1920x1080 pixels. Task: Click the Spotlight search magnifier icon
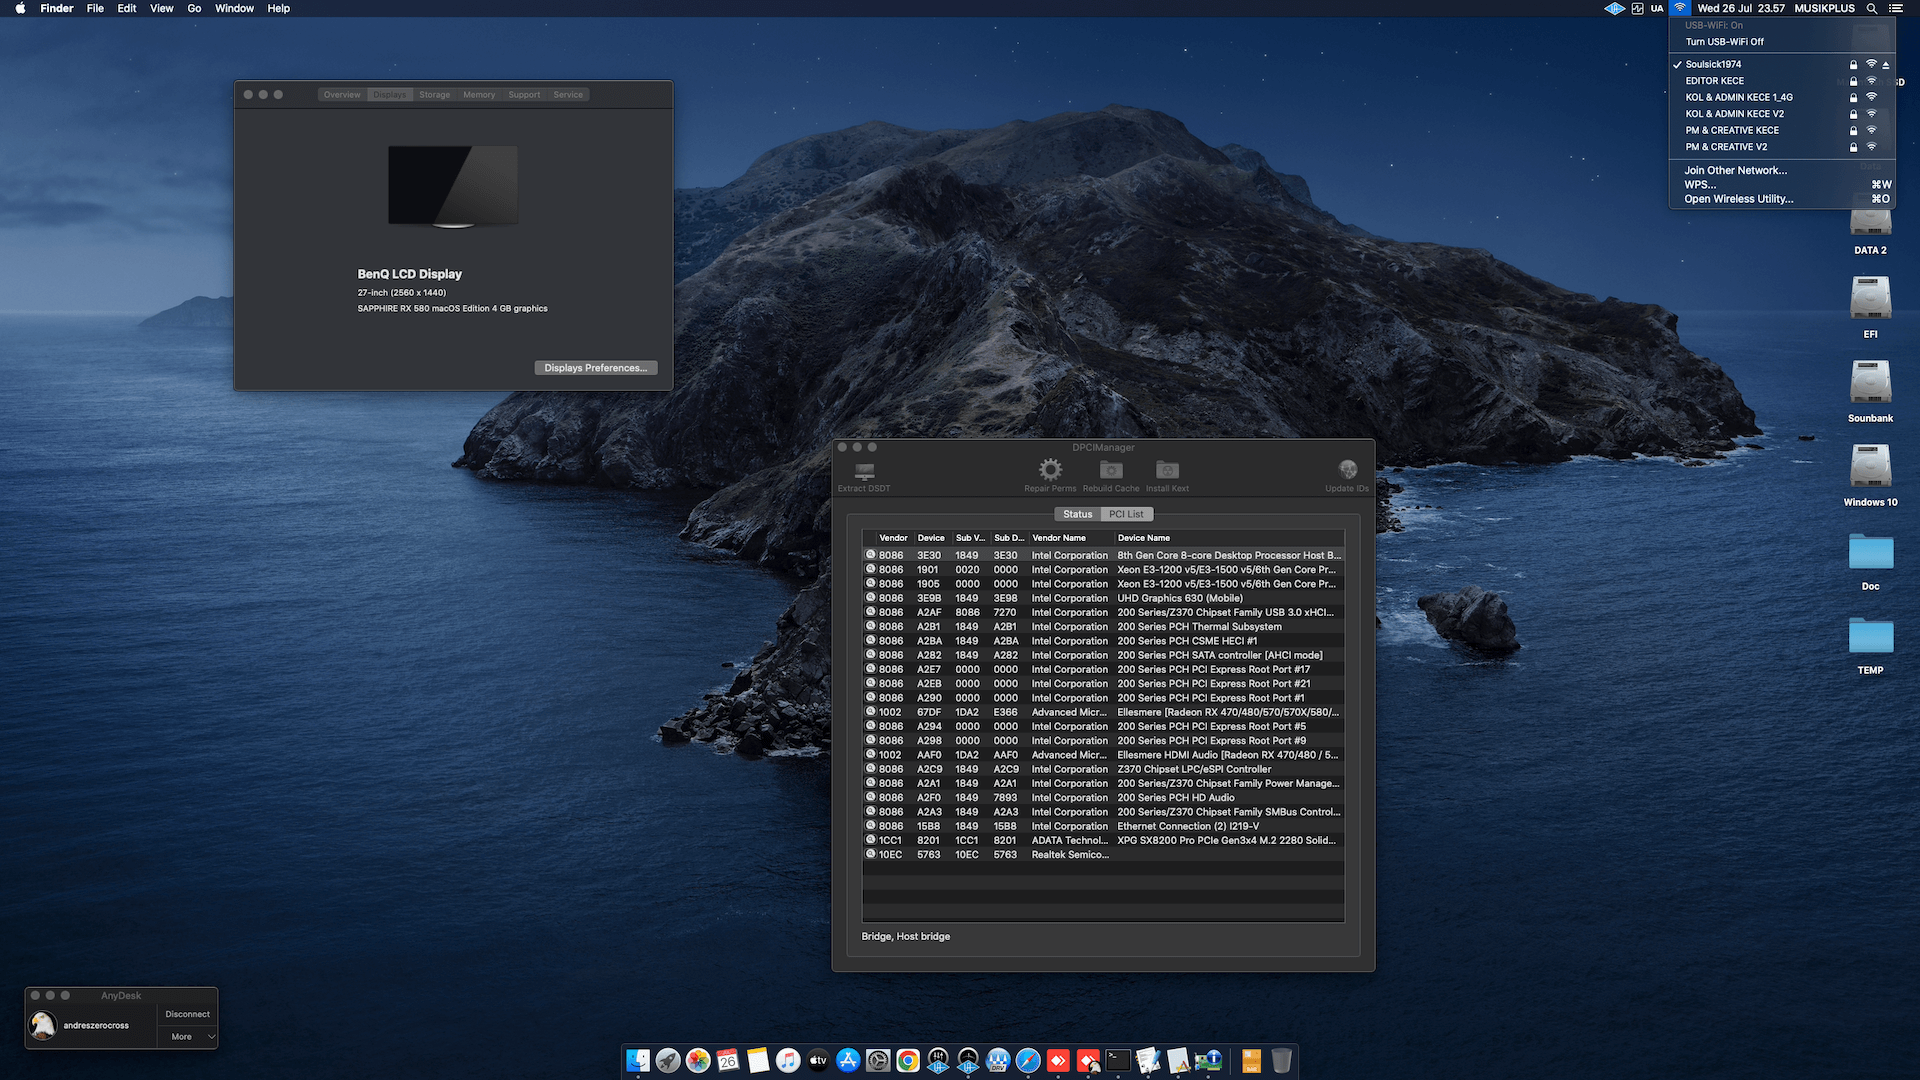click(1871, 8)
